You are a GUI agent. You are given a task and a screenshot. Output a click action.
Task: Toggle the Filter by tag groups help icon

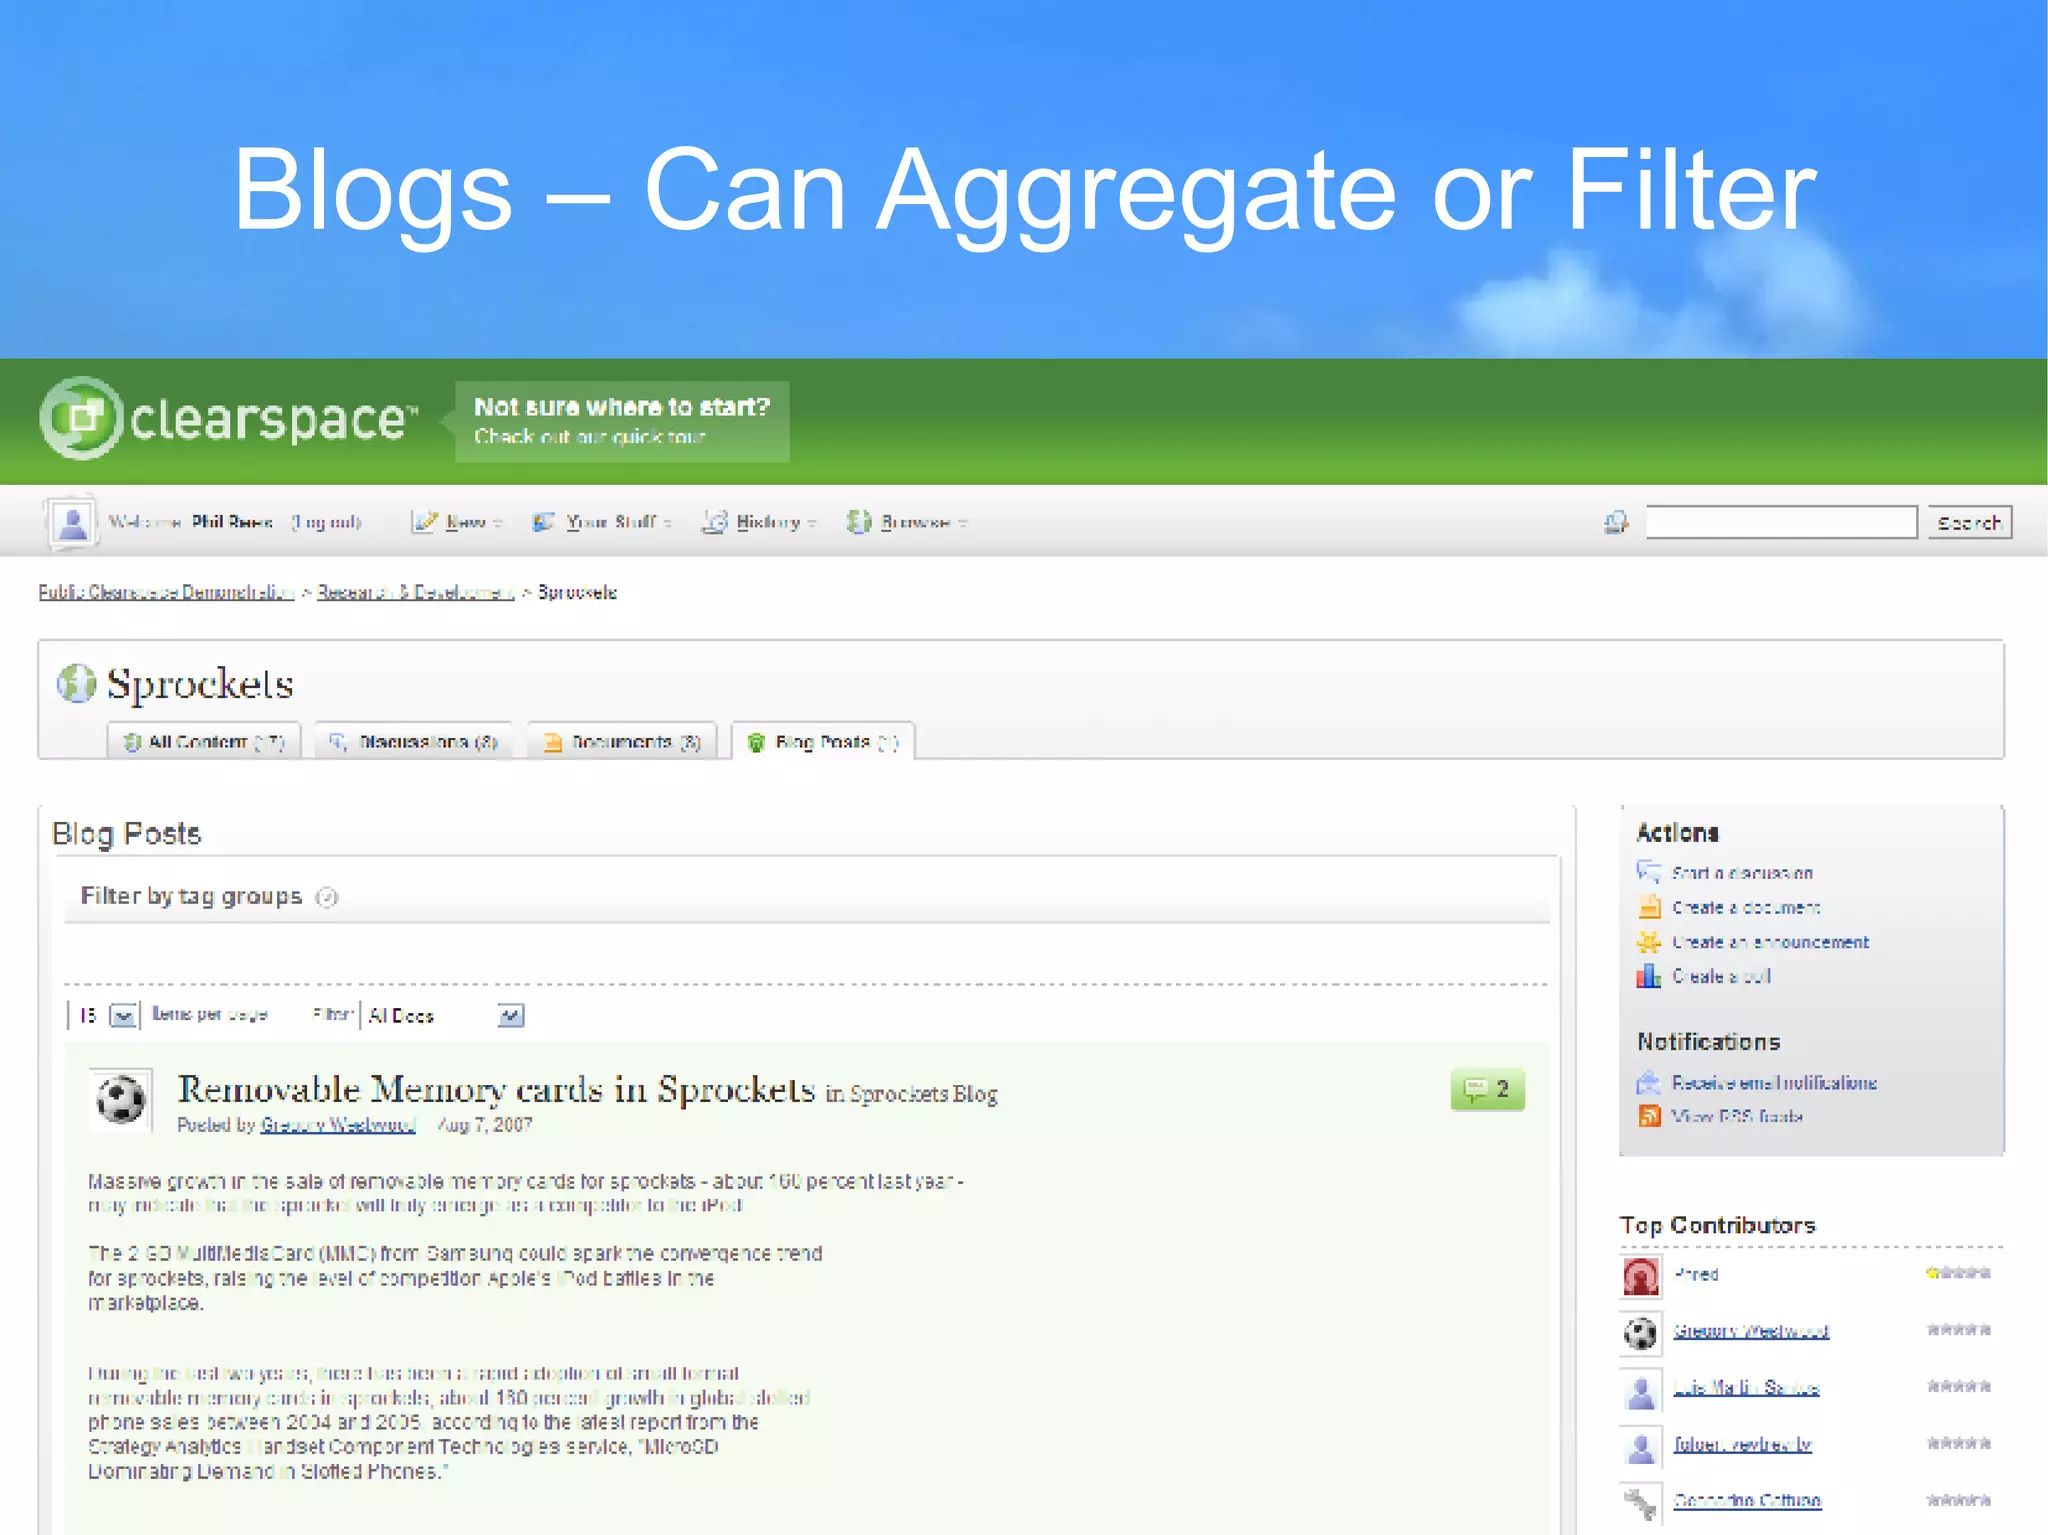[327, 897]
